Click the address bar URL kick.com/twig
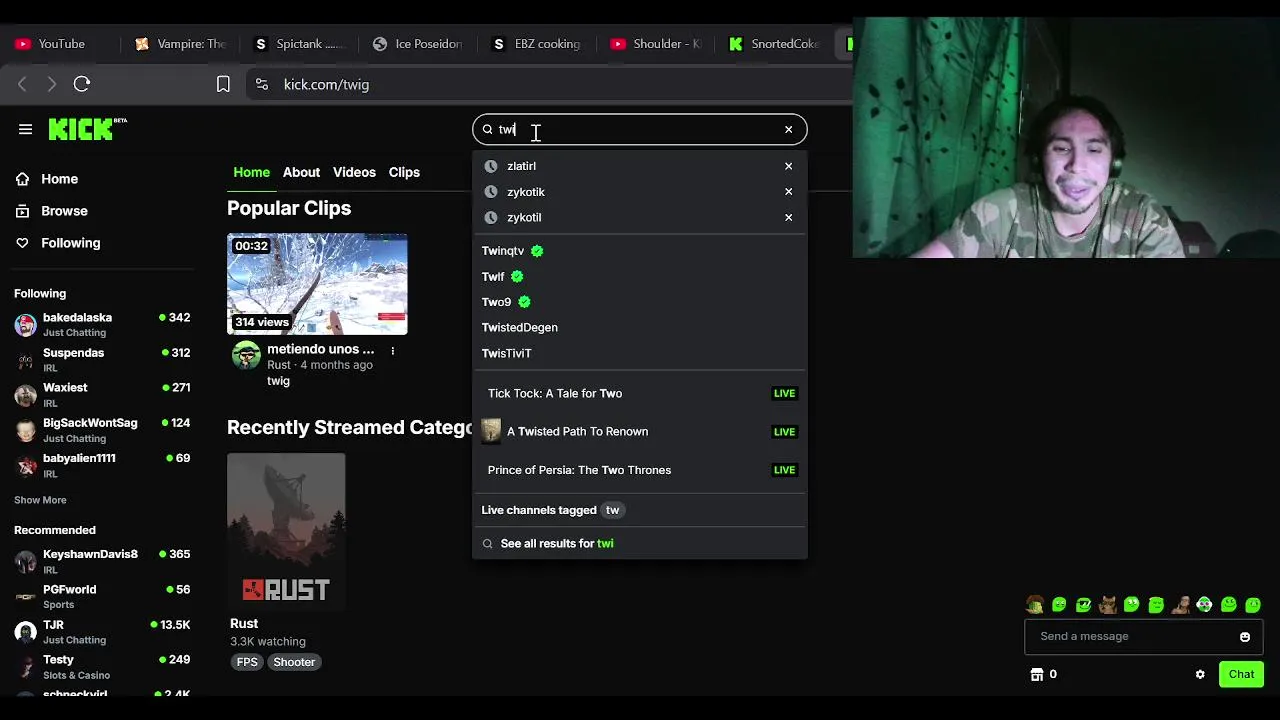 coord(326,84)
